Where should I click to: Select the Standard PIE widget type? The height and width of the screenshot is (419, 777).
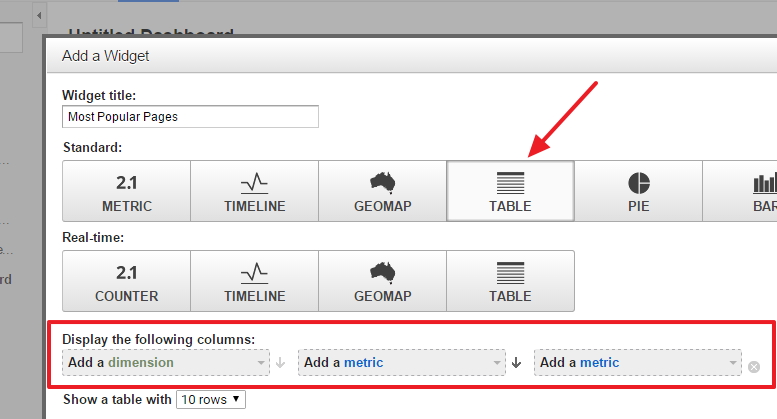[x=638, y=191]
